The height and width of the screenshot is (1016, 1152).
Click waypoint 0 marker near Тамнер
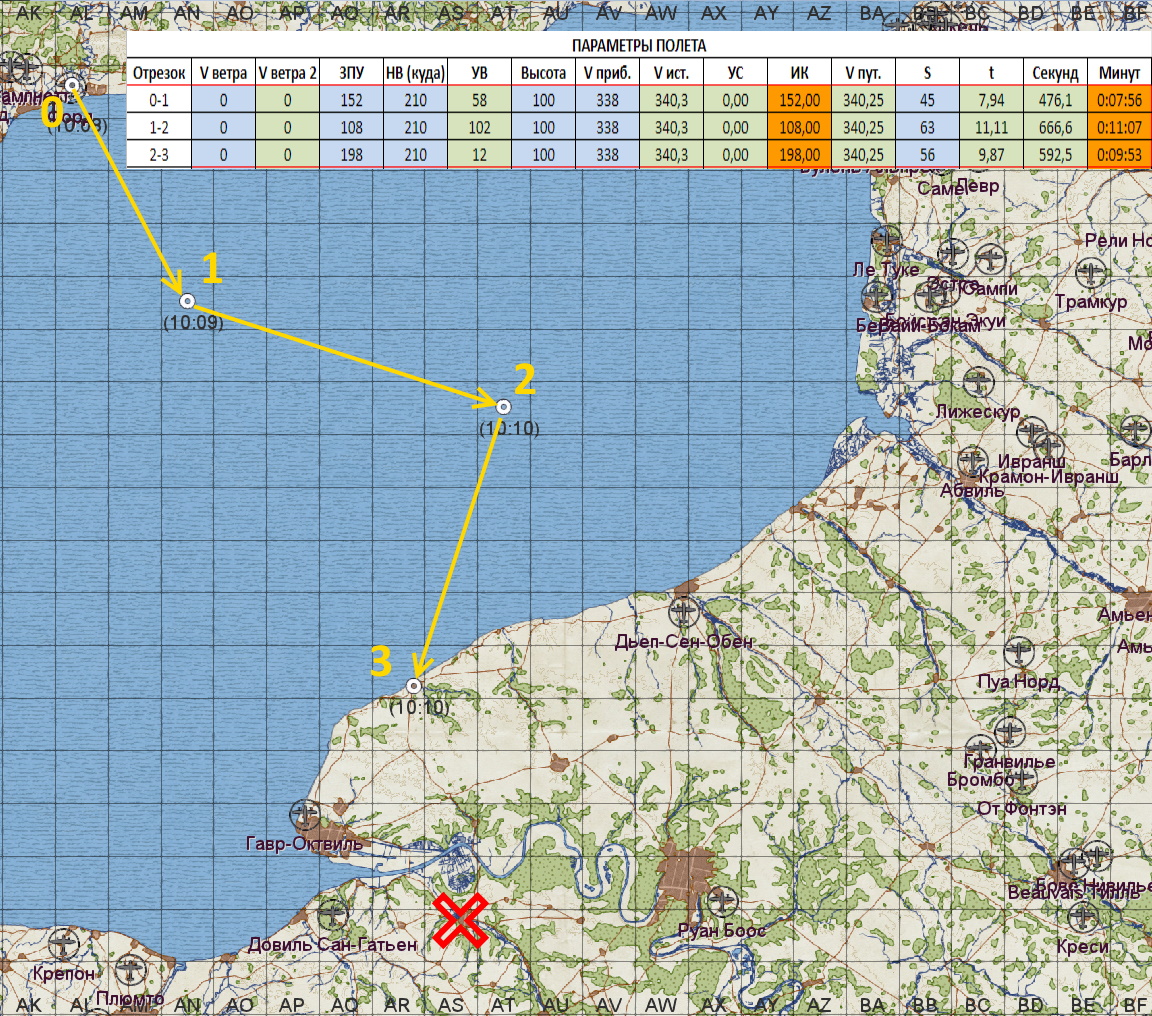pos(72,85)
